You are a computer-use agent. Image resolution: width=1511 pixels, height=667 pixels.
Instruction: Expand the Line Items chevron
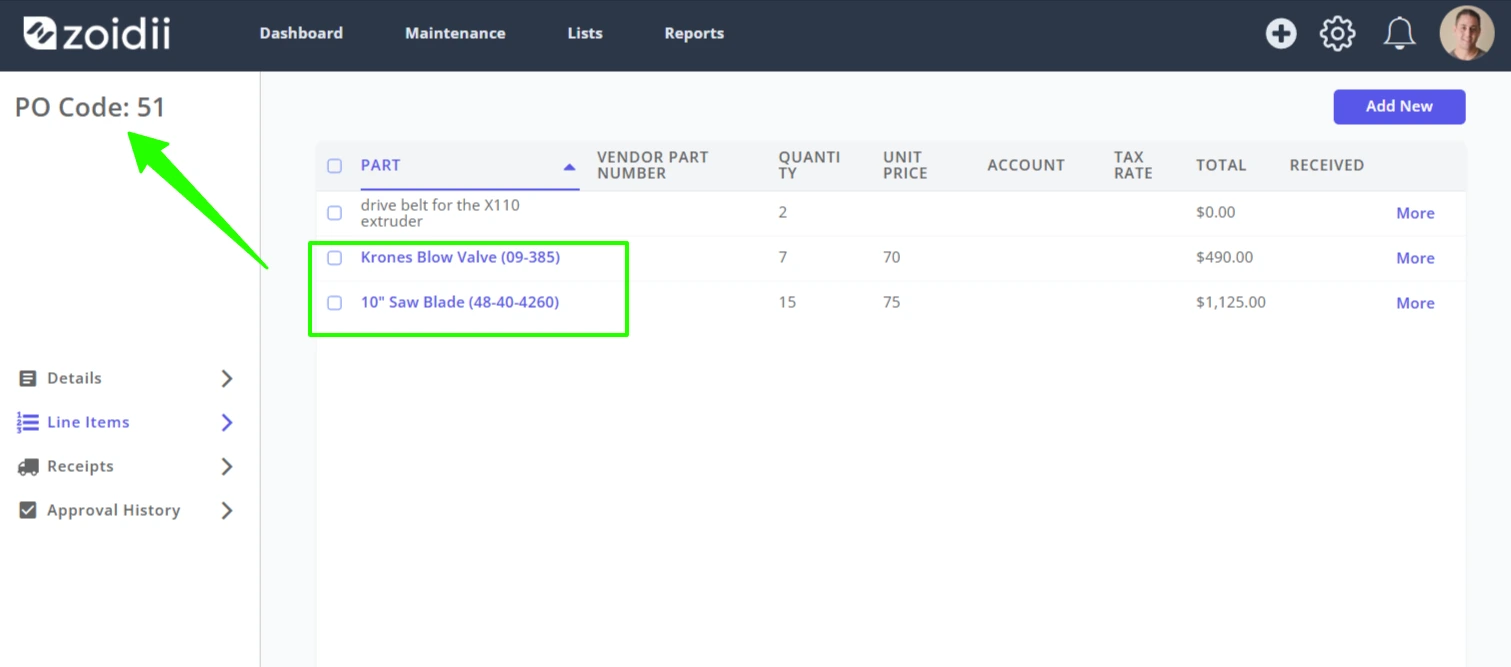[x=227, y=422]
